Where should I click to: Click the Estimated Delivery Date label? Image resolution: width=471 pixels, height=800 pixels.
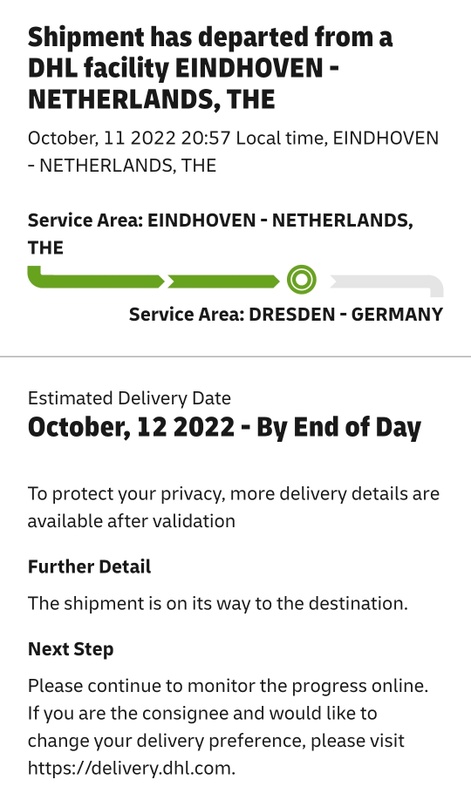[x=129, y=398]
